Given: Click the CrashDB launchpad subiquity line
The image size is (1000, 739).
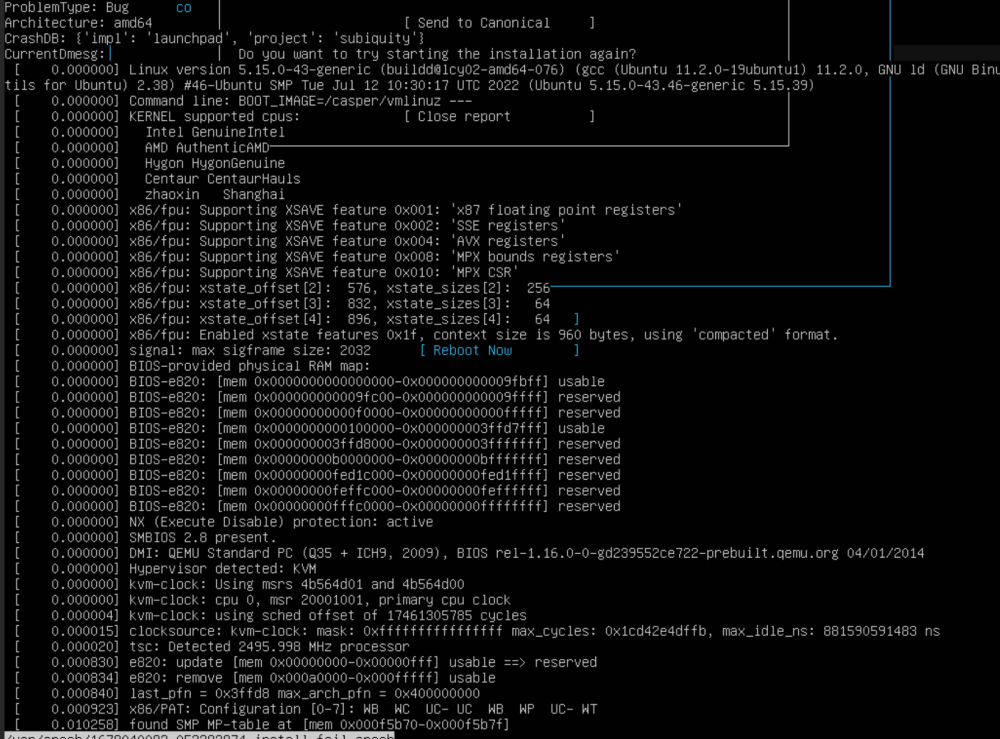Looking at the screenshot, I should pyautogui.click(x=214, y=39).
